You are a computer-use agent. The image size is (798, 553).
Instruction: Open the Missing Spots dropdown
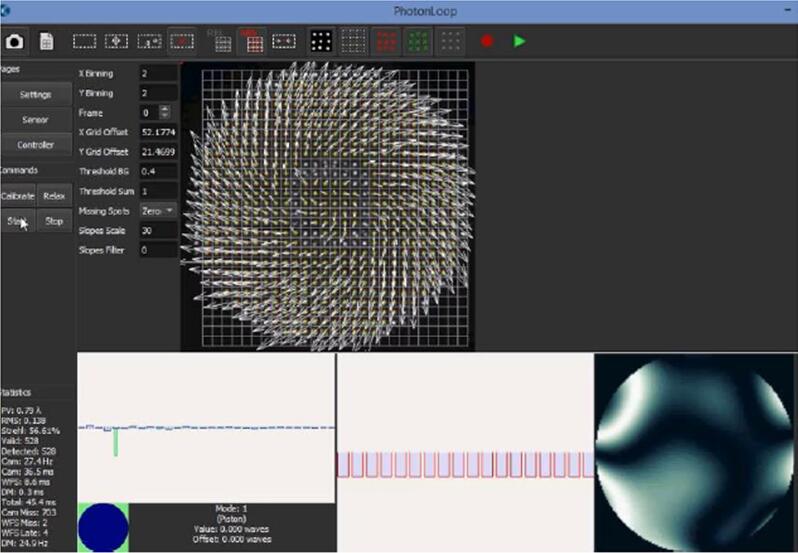(x=158, y=211)
